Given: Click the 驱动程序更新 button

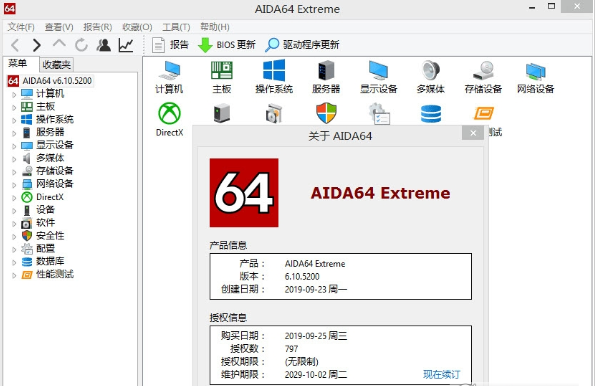Looking at the screenshot, I should pyautogui.click(x=302, y=45).
